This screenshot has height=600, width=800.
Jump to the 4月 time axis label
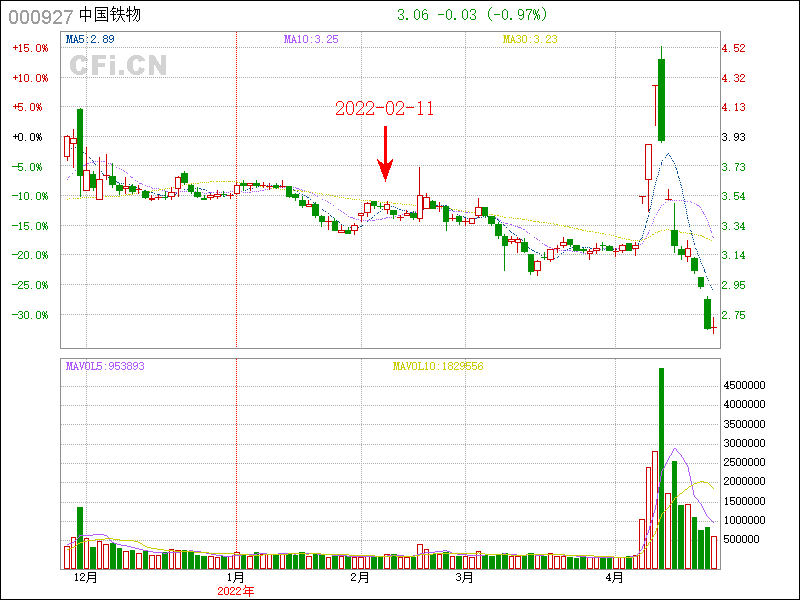tap(615, 577)
